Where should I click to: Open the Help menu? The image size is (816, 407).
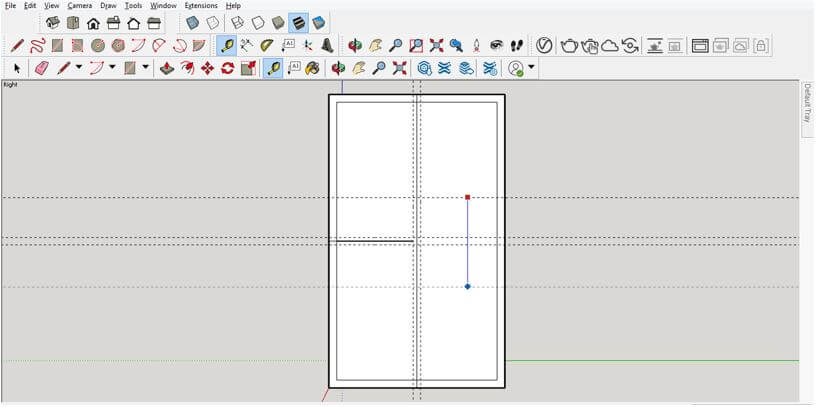coord(233,6)
